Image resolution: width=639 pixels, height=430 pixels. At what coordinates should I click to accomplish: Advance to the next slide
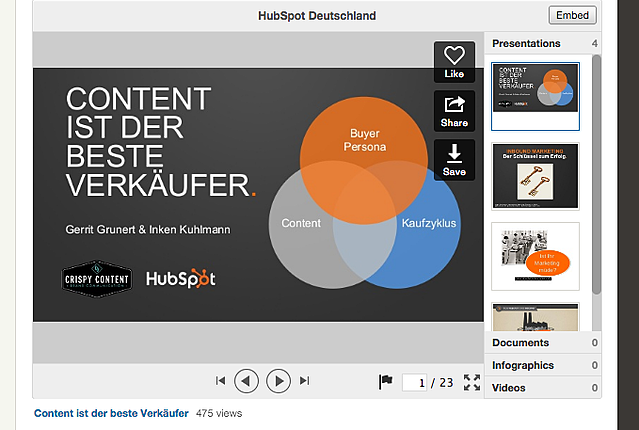point(278,381)
